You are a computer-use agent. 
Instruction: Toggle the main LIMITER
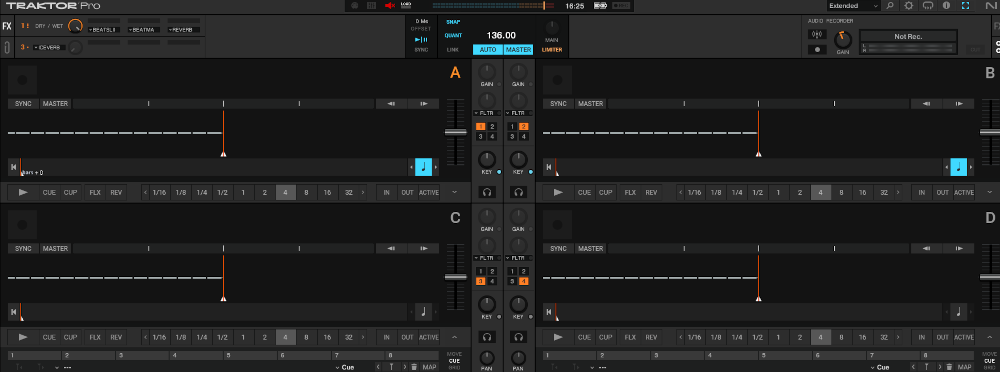point(552,50)
